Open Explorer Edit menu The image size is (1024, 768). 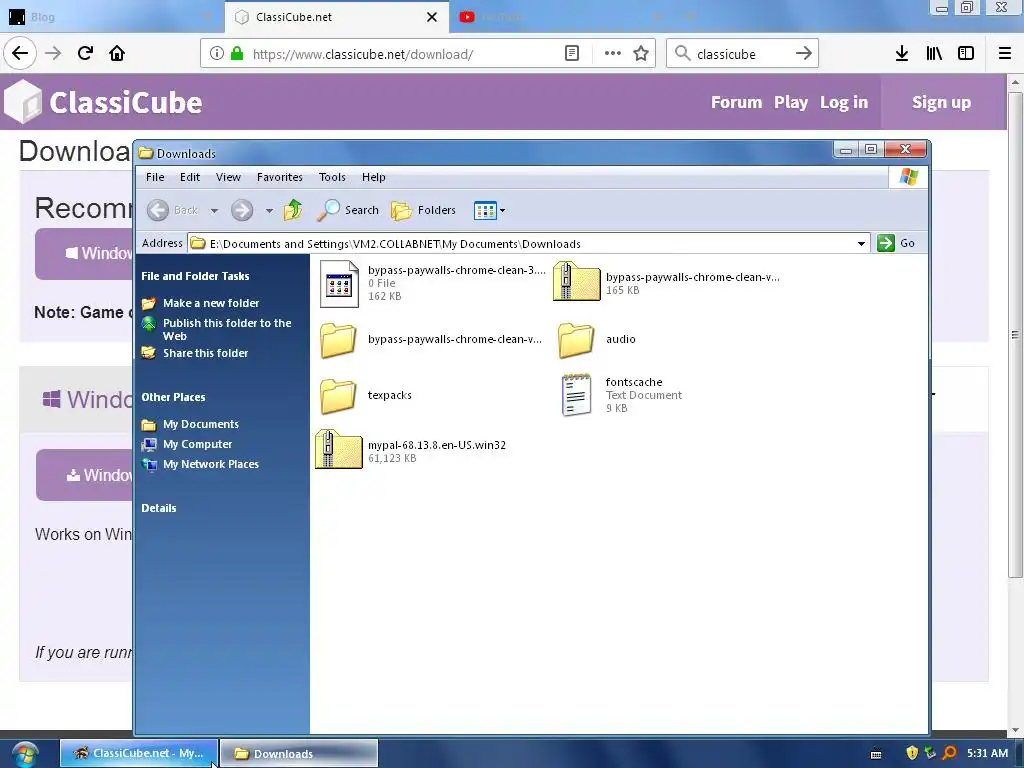pyautogui.click(x=190, y=177)
